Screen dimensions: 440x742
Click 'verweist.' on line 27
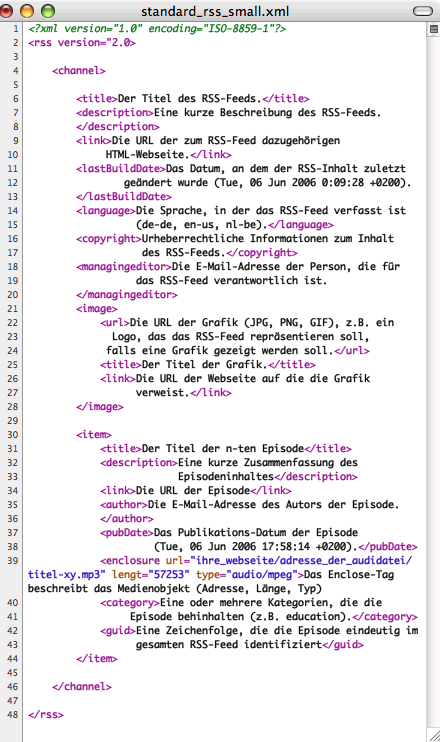tap(163, 392)
